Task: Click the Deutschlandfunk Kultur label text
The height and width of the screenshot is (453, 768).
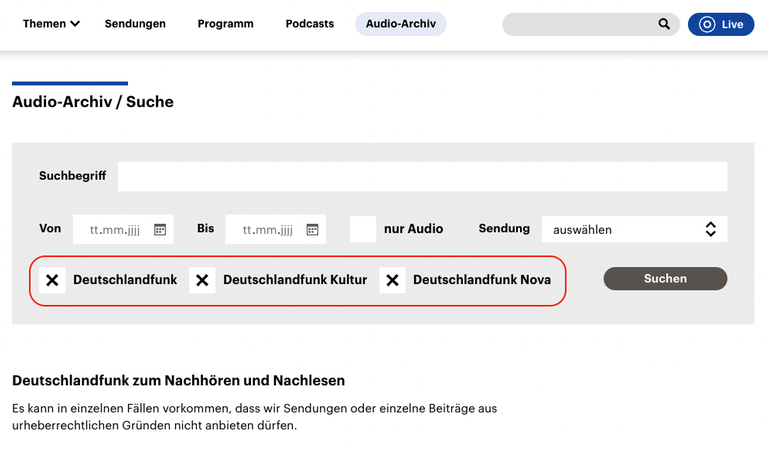Action: pyautogui.click(x=295, y=280)
